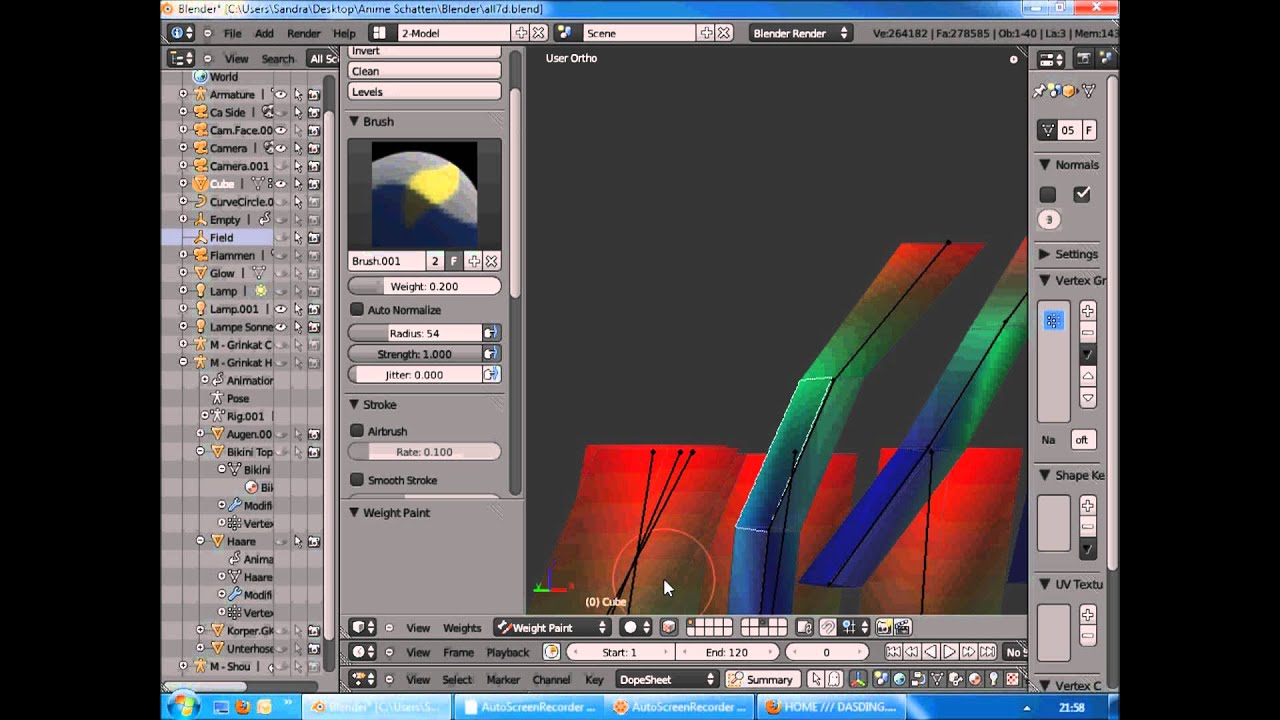This screenshot has width=1280, height=720.
Task: Add a shape key with plus
Action: 1088,506
